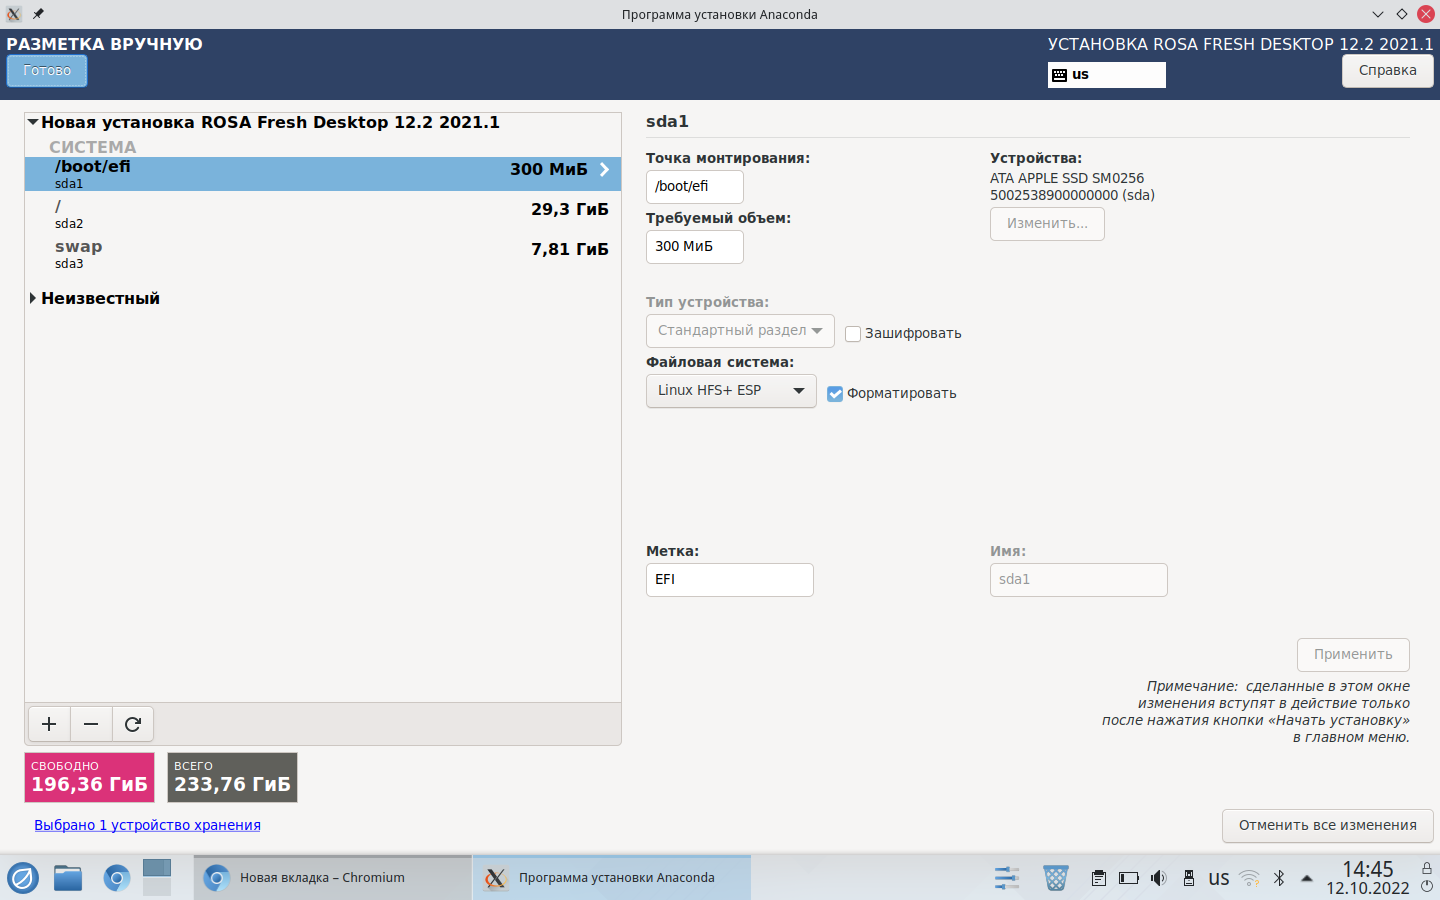1440x900 pixels.
Task: Open the power/leave icon in taskbar
Action: coord(1427,886)
